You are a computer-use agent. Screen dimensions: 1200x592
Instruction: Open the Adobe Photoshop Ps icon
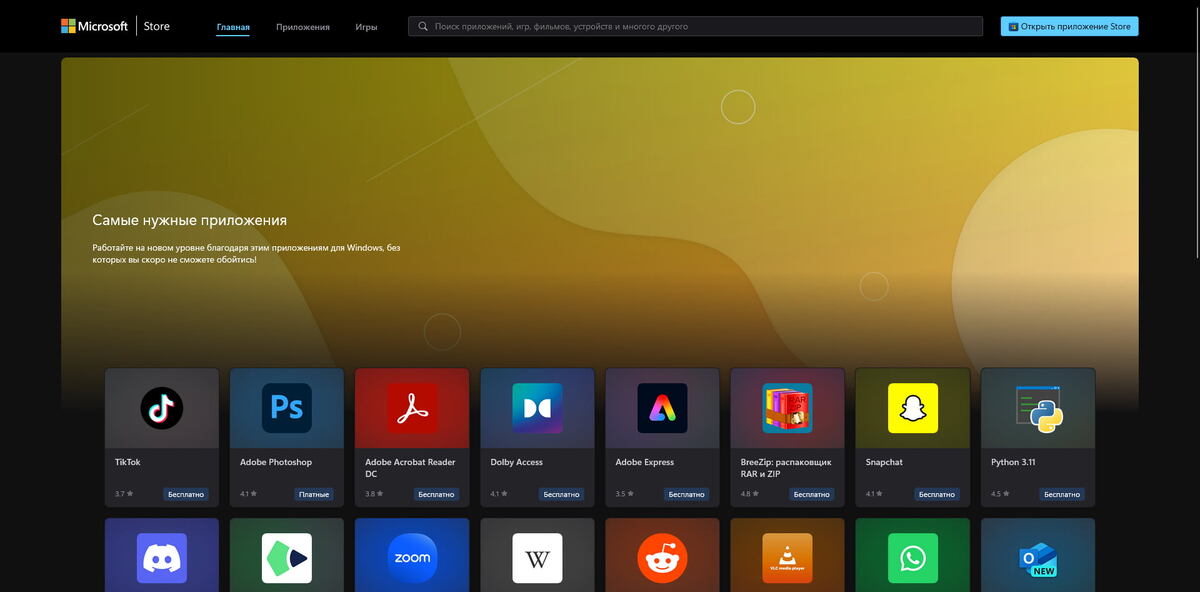pos(287,408)
